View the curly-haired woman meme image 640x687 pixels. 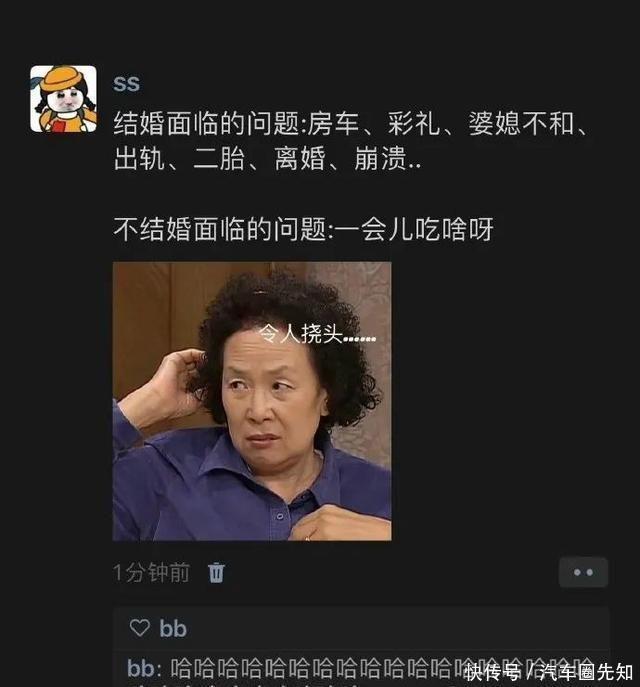tap(252, 401)
